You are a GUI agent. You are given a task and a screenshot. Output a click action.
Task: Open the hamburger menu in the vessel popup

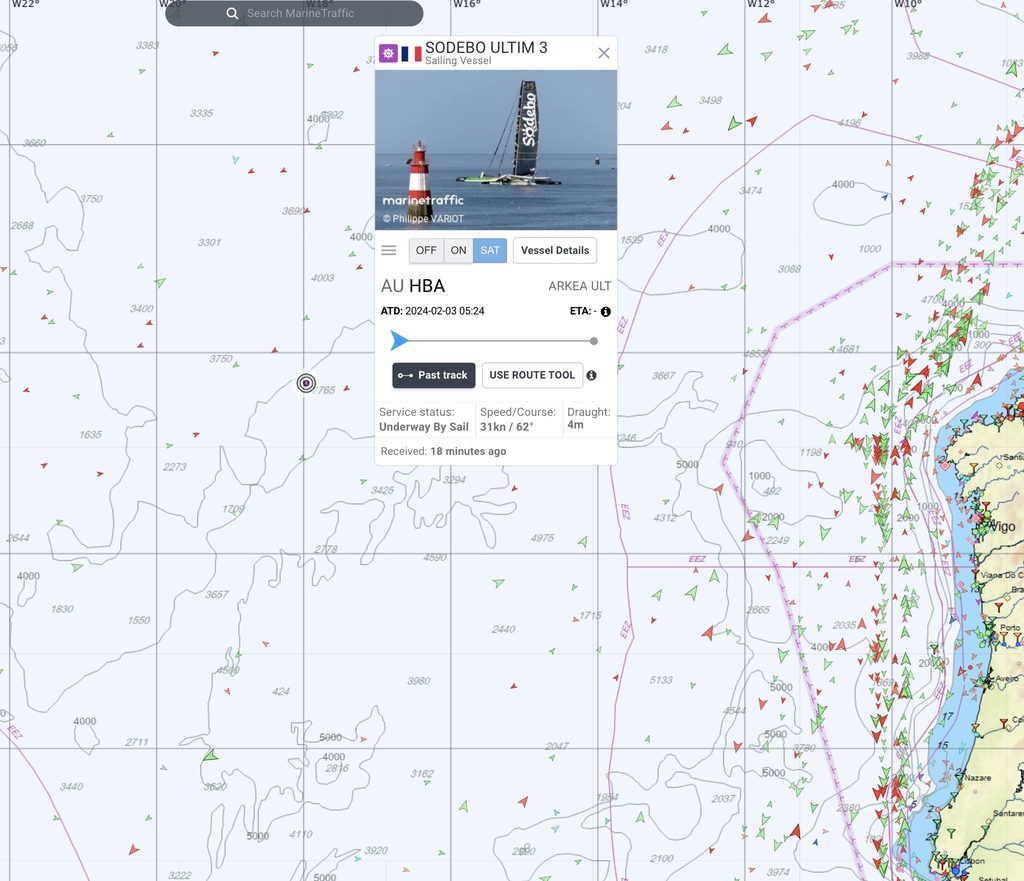tap(389, 250)
